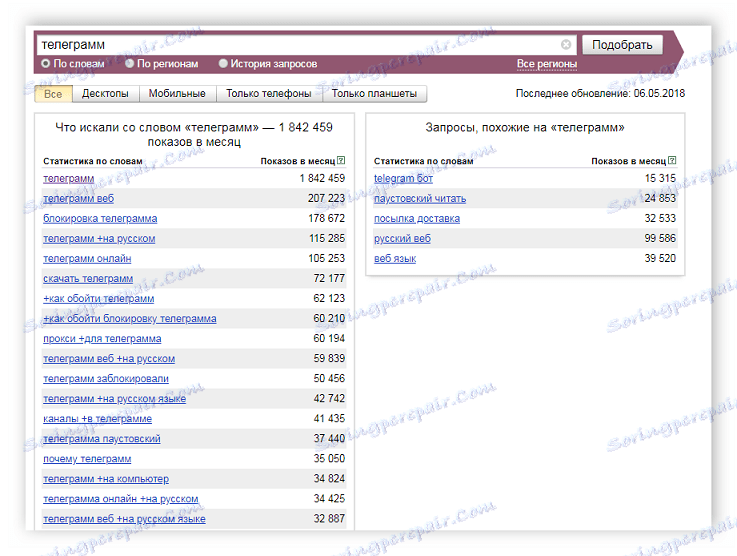Open телеграмма онлайн +на русском link
The image size is (737, 556).
(x=121, y=498)
